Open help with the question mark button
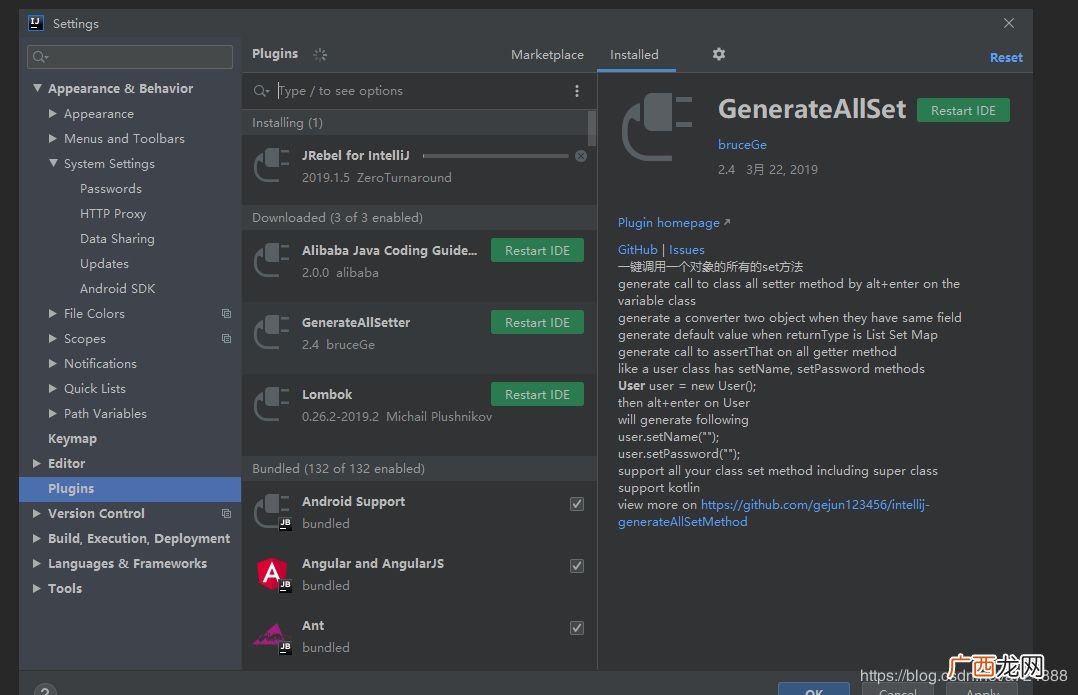This screenshot has width=1078, height=695. [45, 690]
